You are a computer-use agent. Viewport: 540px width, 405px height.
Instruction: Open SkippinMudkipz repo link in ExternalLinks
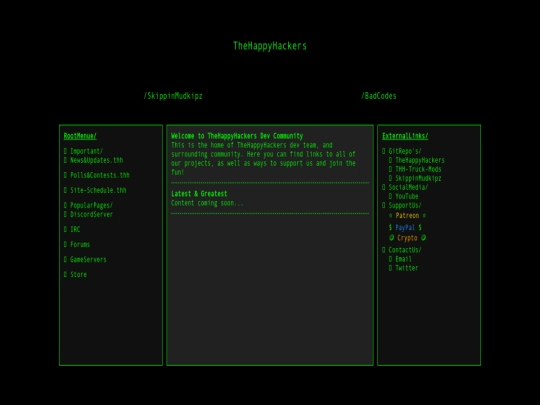click(x=418, y=178)
